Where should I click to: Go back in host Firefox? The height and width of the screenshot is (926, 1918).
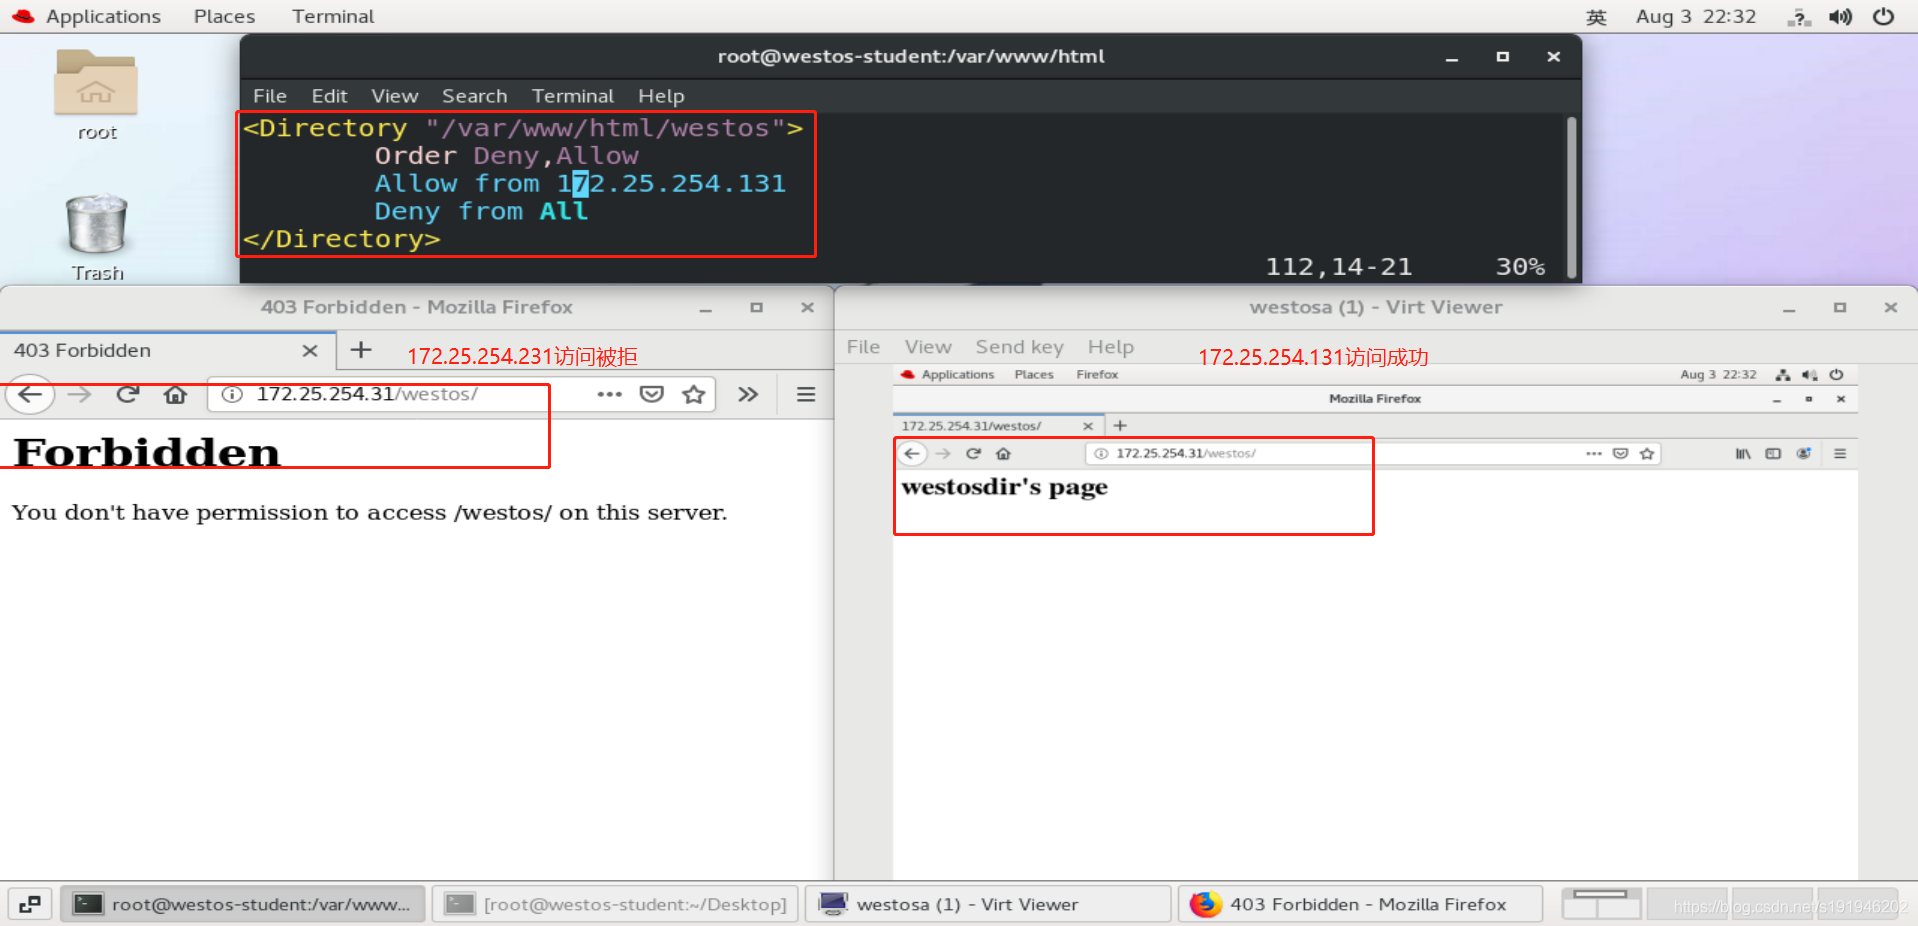pos(30,394)
